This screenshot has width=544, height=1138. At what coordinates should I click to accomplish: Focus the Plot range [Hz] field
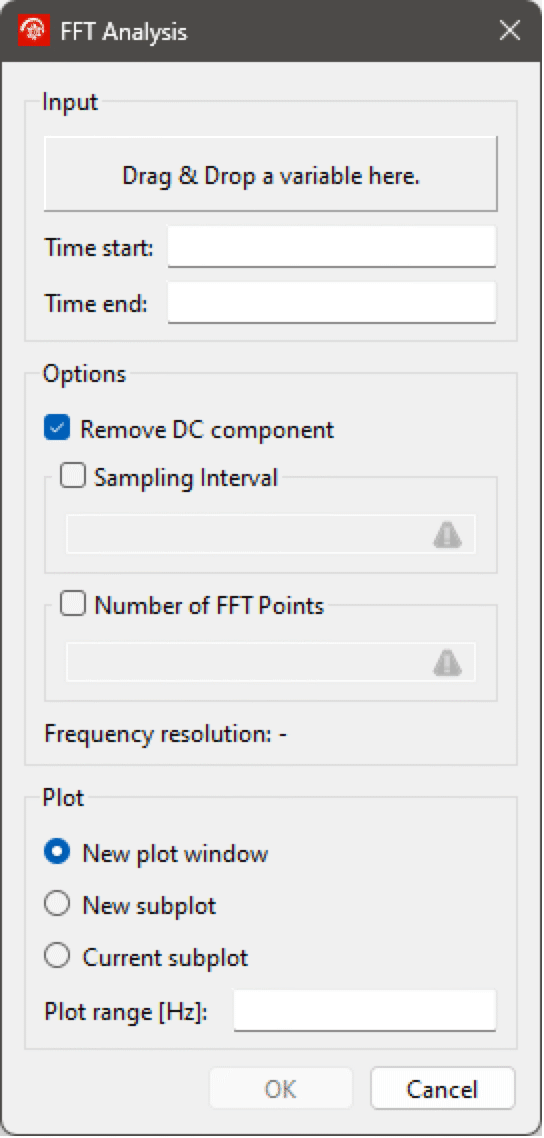tap(365, 1010)
